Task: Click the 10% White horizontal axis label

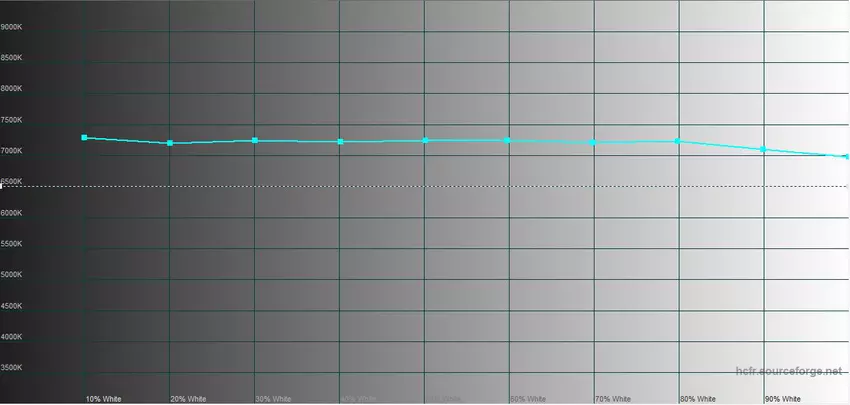Action: tap(103, 399)
